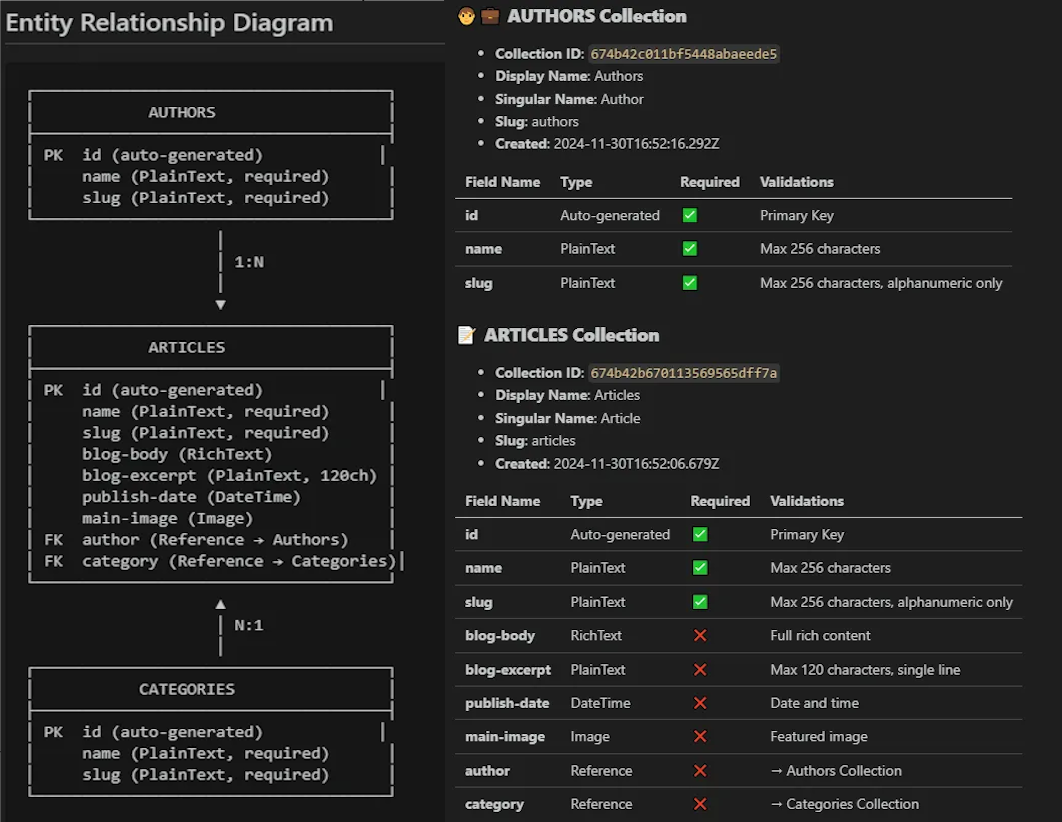This screenshot has height=822, width=1062.
Task: Click the Articles collection ID code
Action: point(683,373)
